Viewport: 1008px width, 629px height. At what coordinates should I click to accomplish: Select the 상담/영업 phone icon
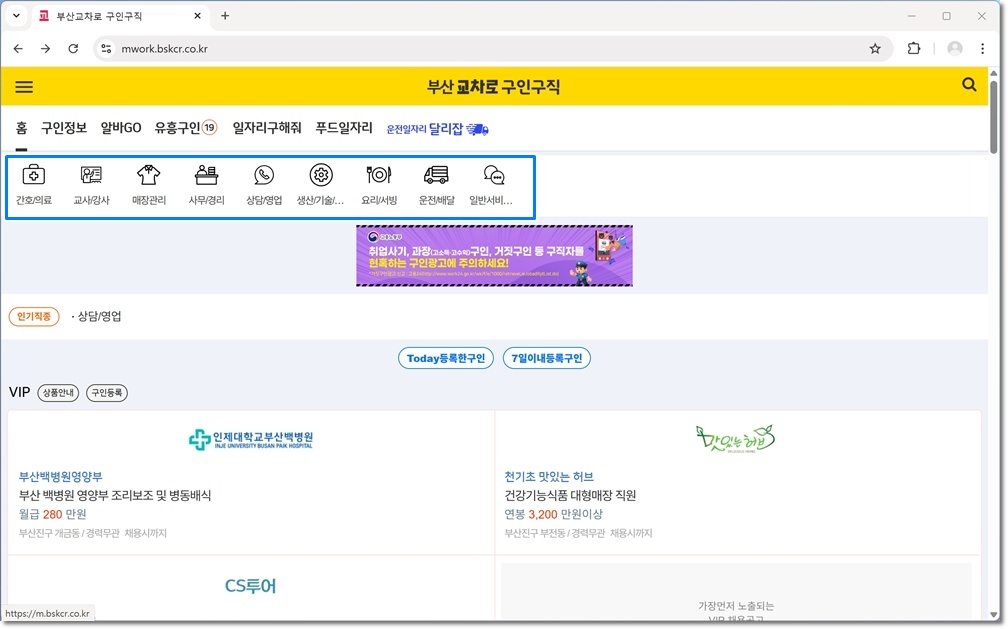(x=264, y=176)
